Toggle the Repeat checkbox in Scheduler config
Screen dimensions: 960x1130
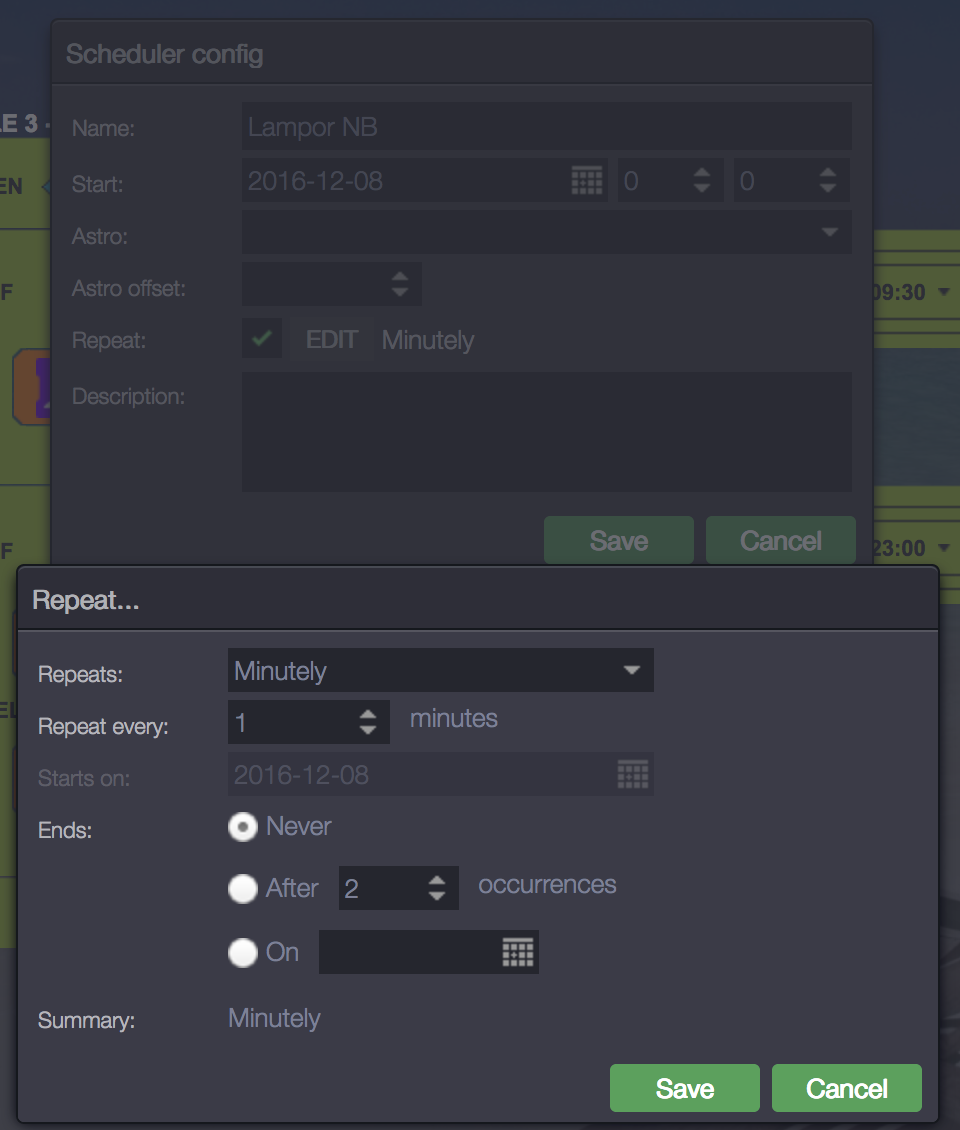pyautogui.click(x=262, y=339)
